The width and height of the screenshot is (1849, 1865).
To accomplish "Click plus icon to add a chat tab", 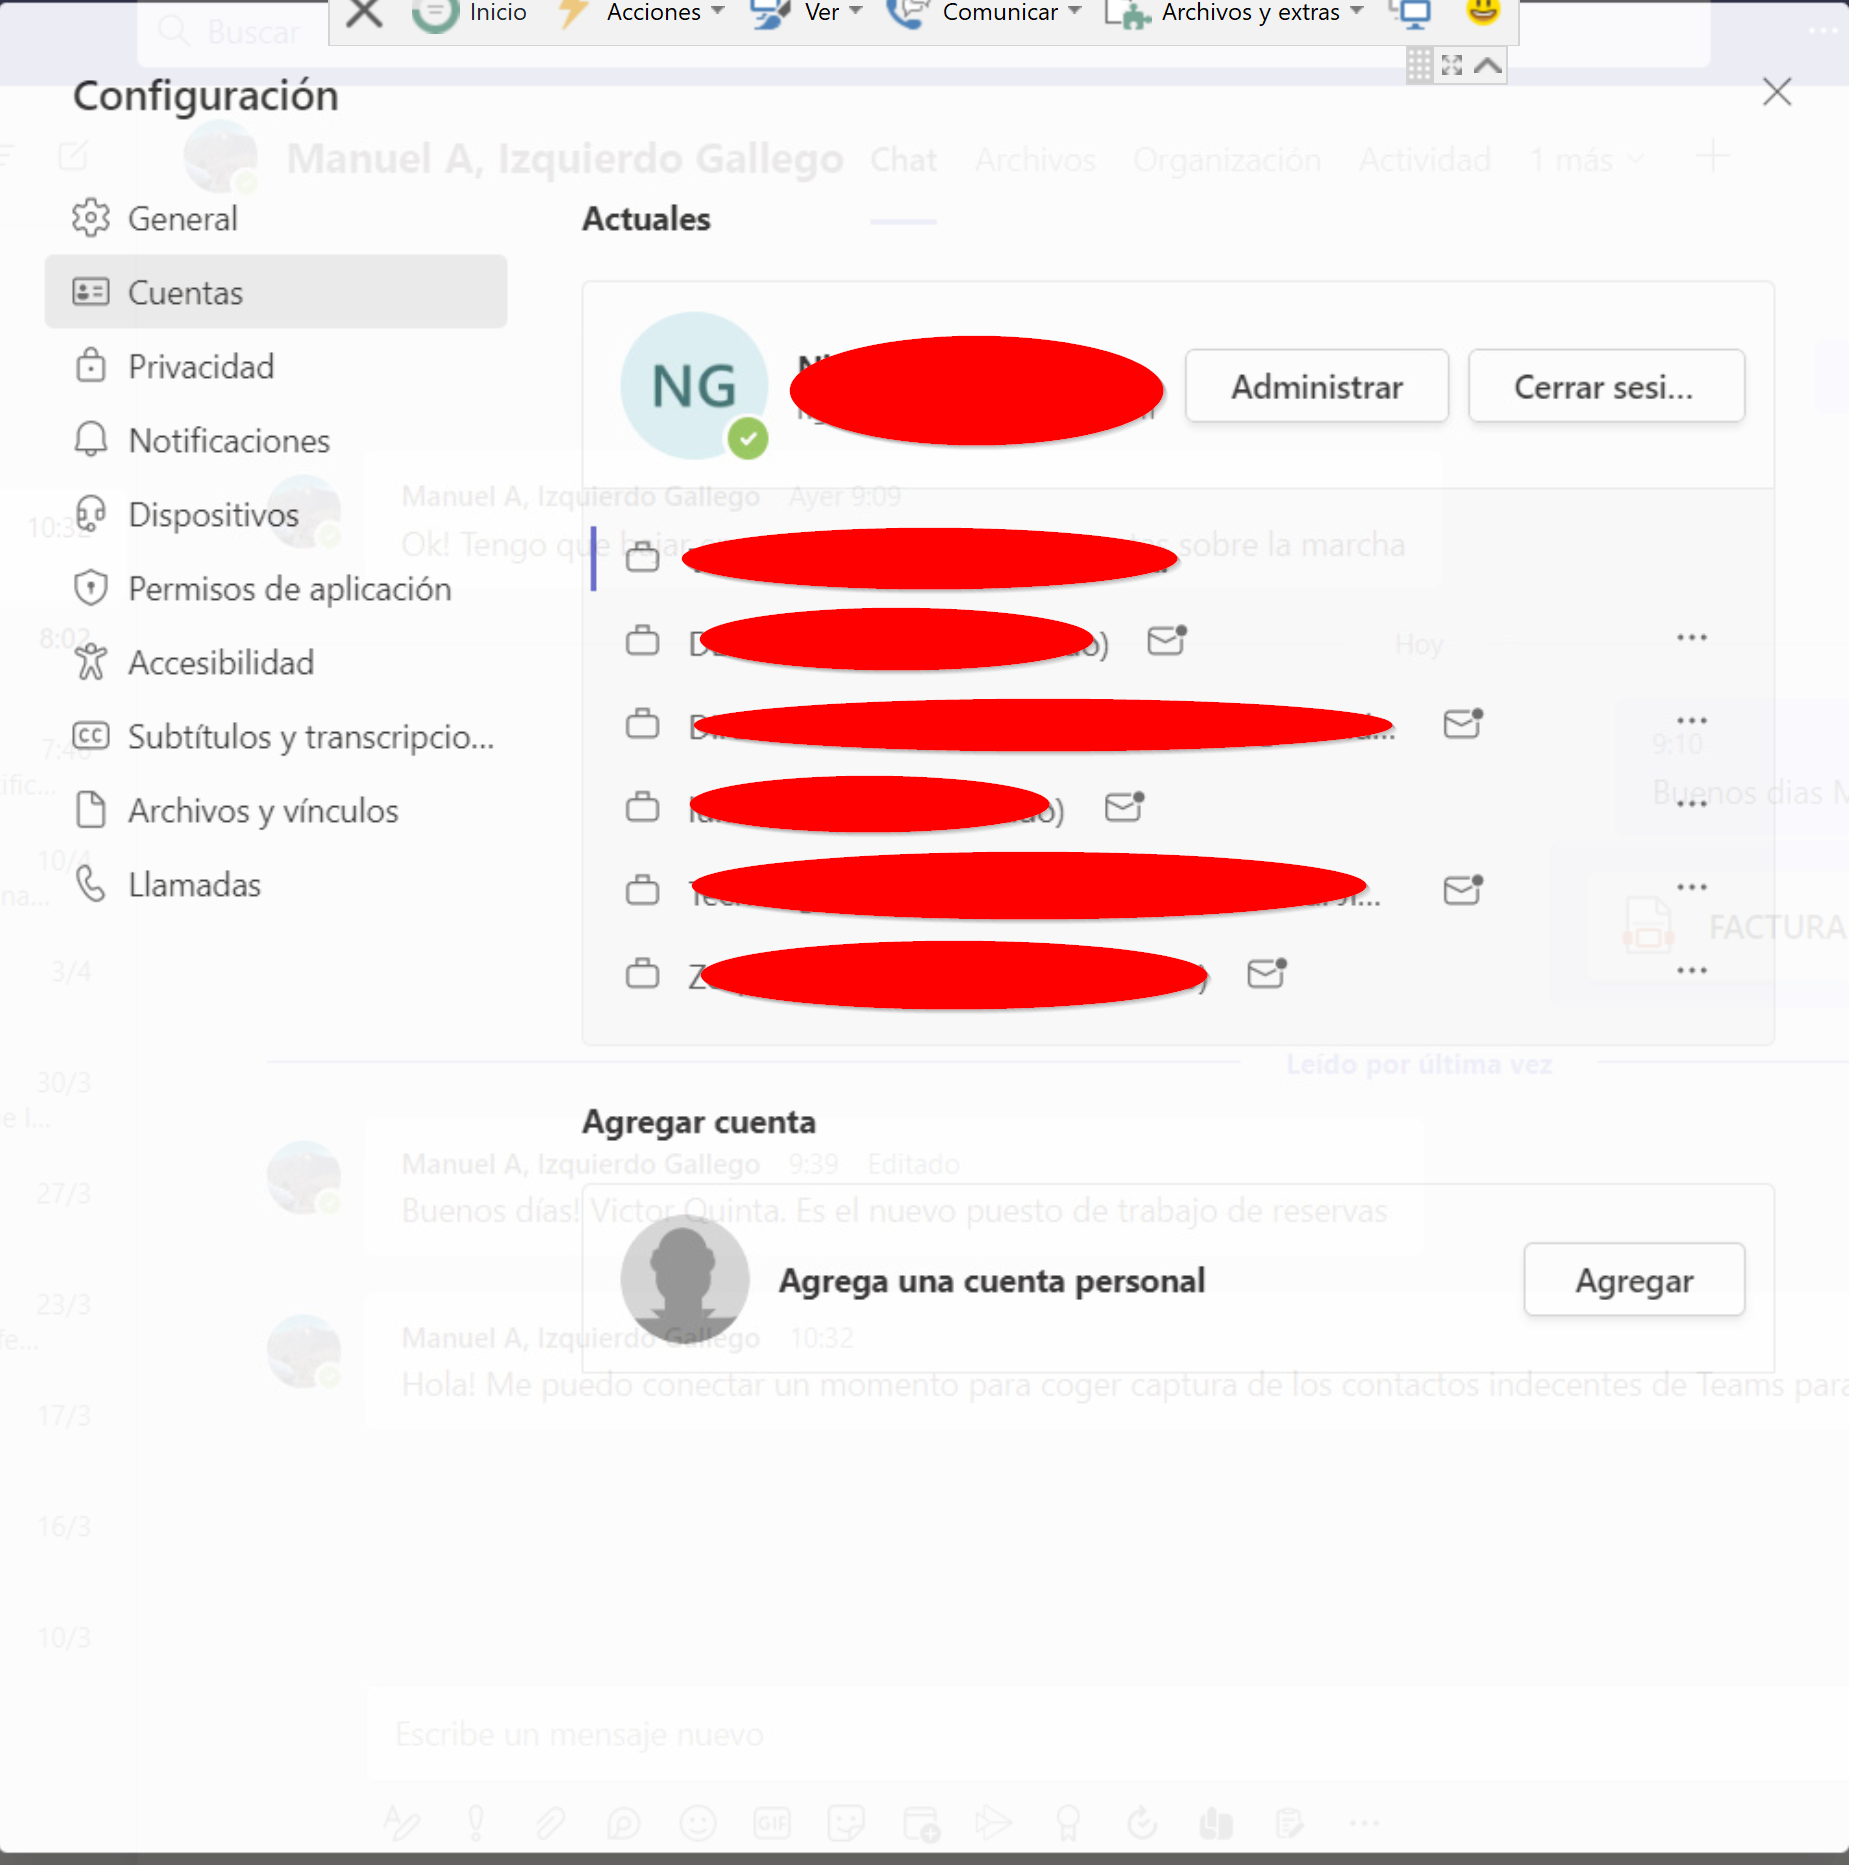I will coord(1713,157).
